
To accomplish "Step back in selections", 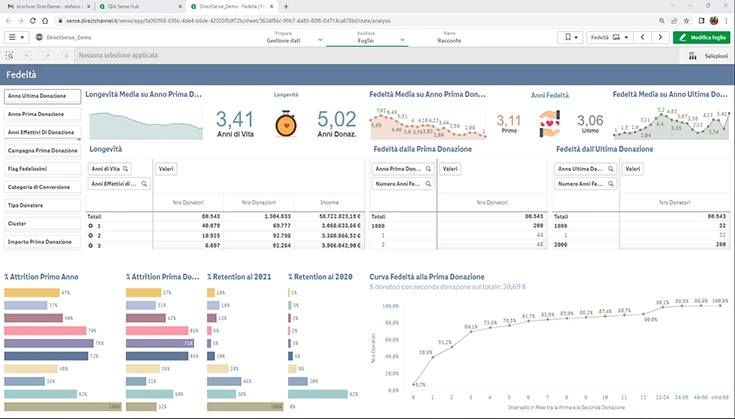I will [28, 55].
